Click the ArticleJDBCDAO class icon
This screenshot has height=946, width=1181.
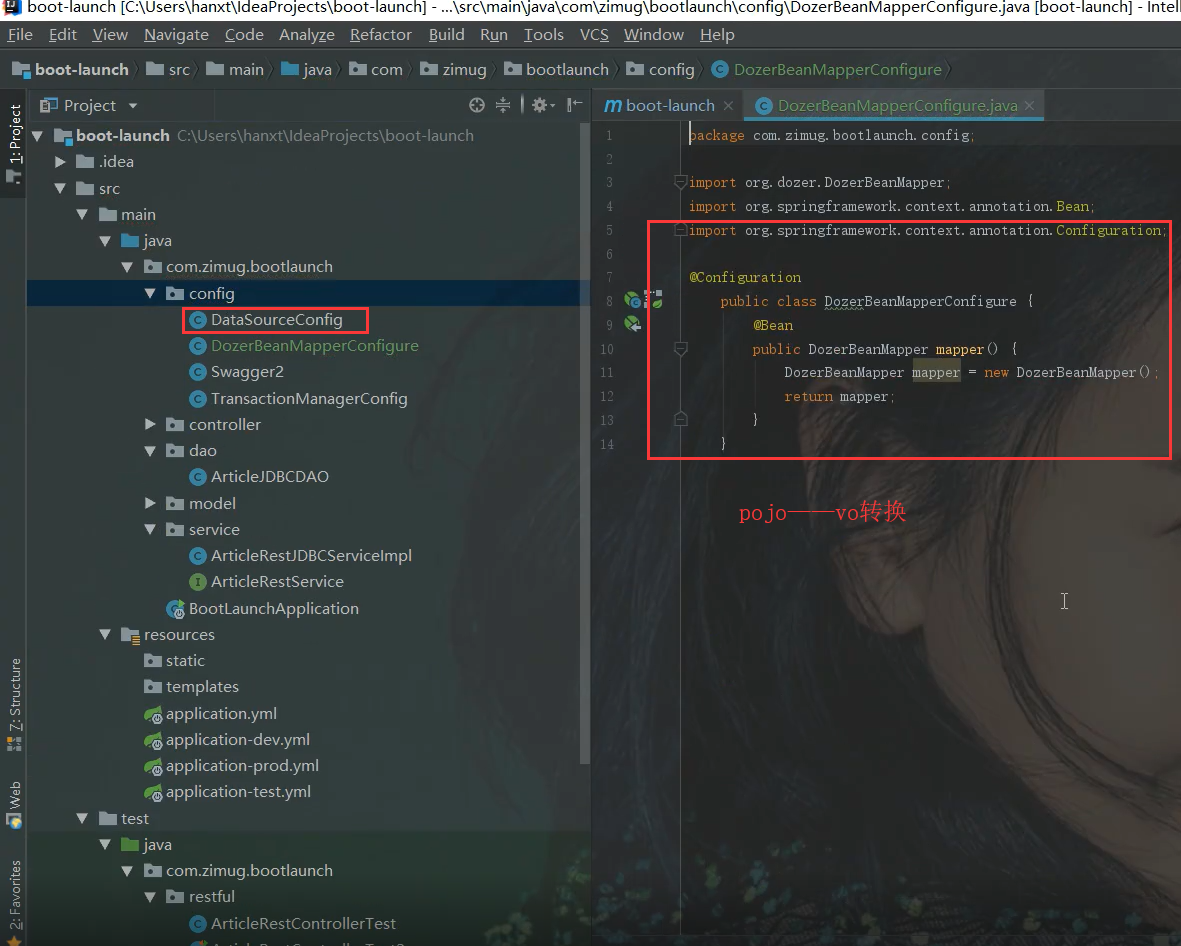(197, 477)
